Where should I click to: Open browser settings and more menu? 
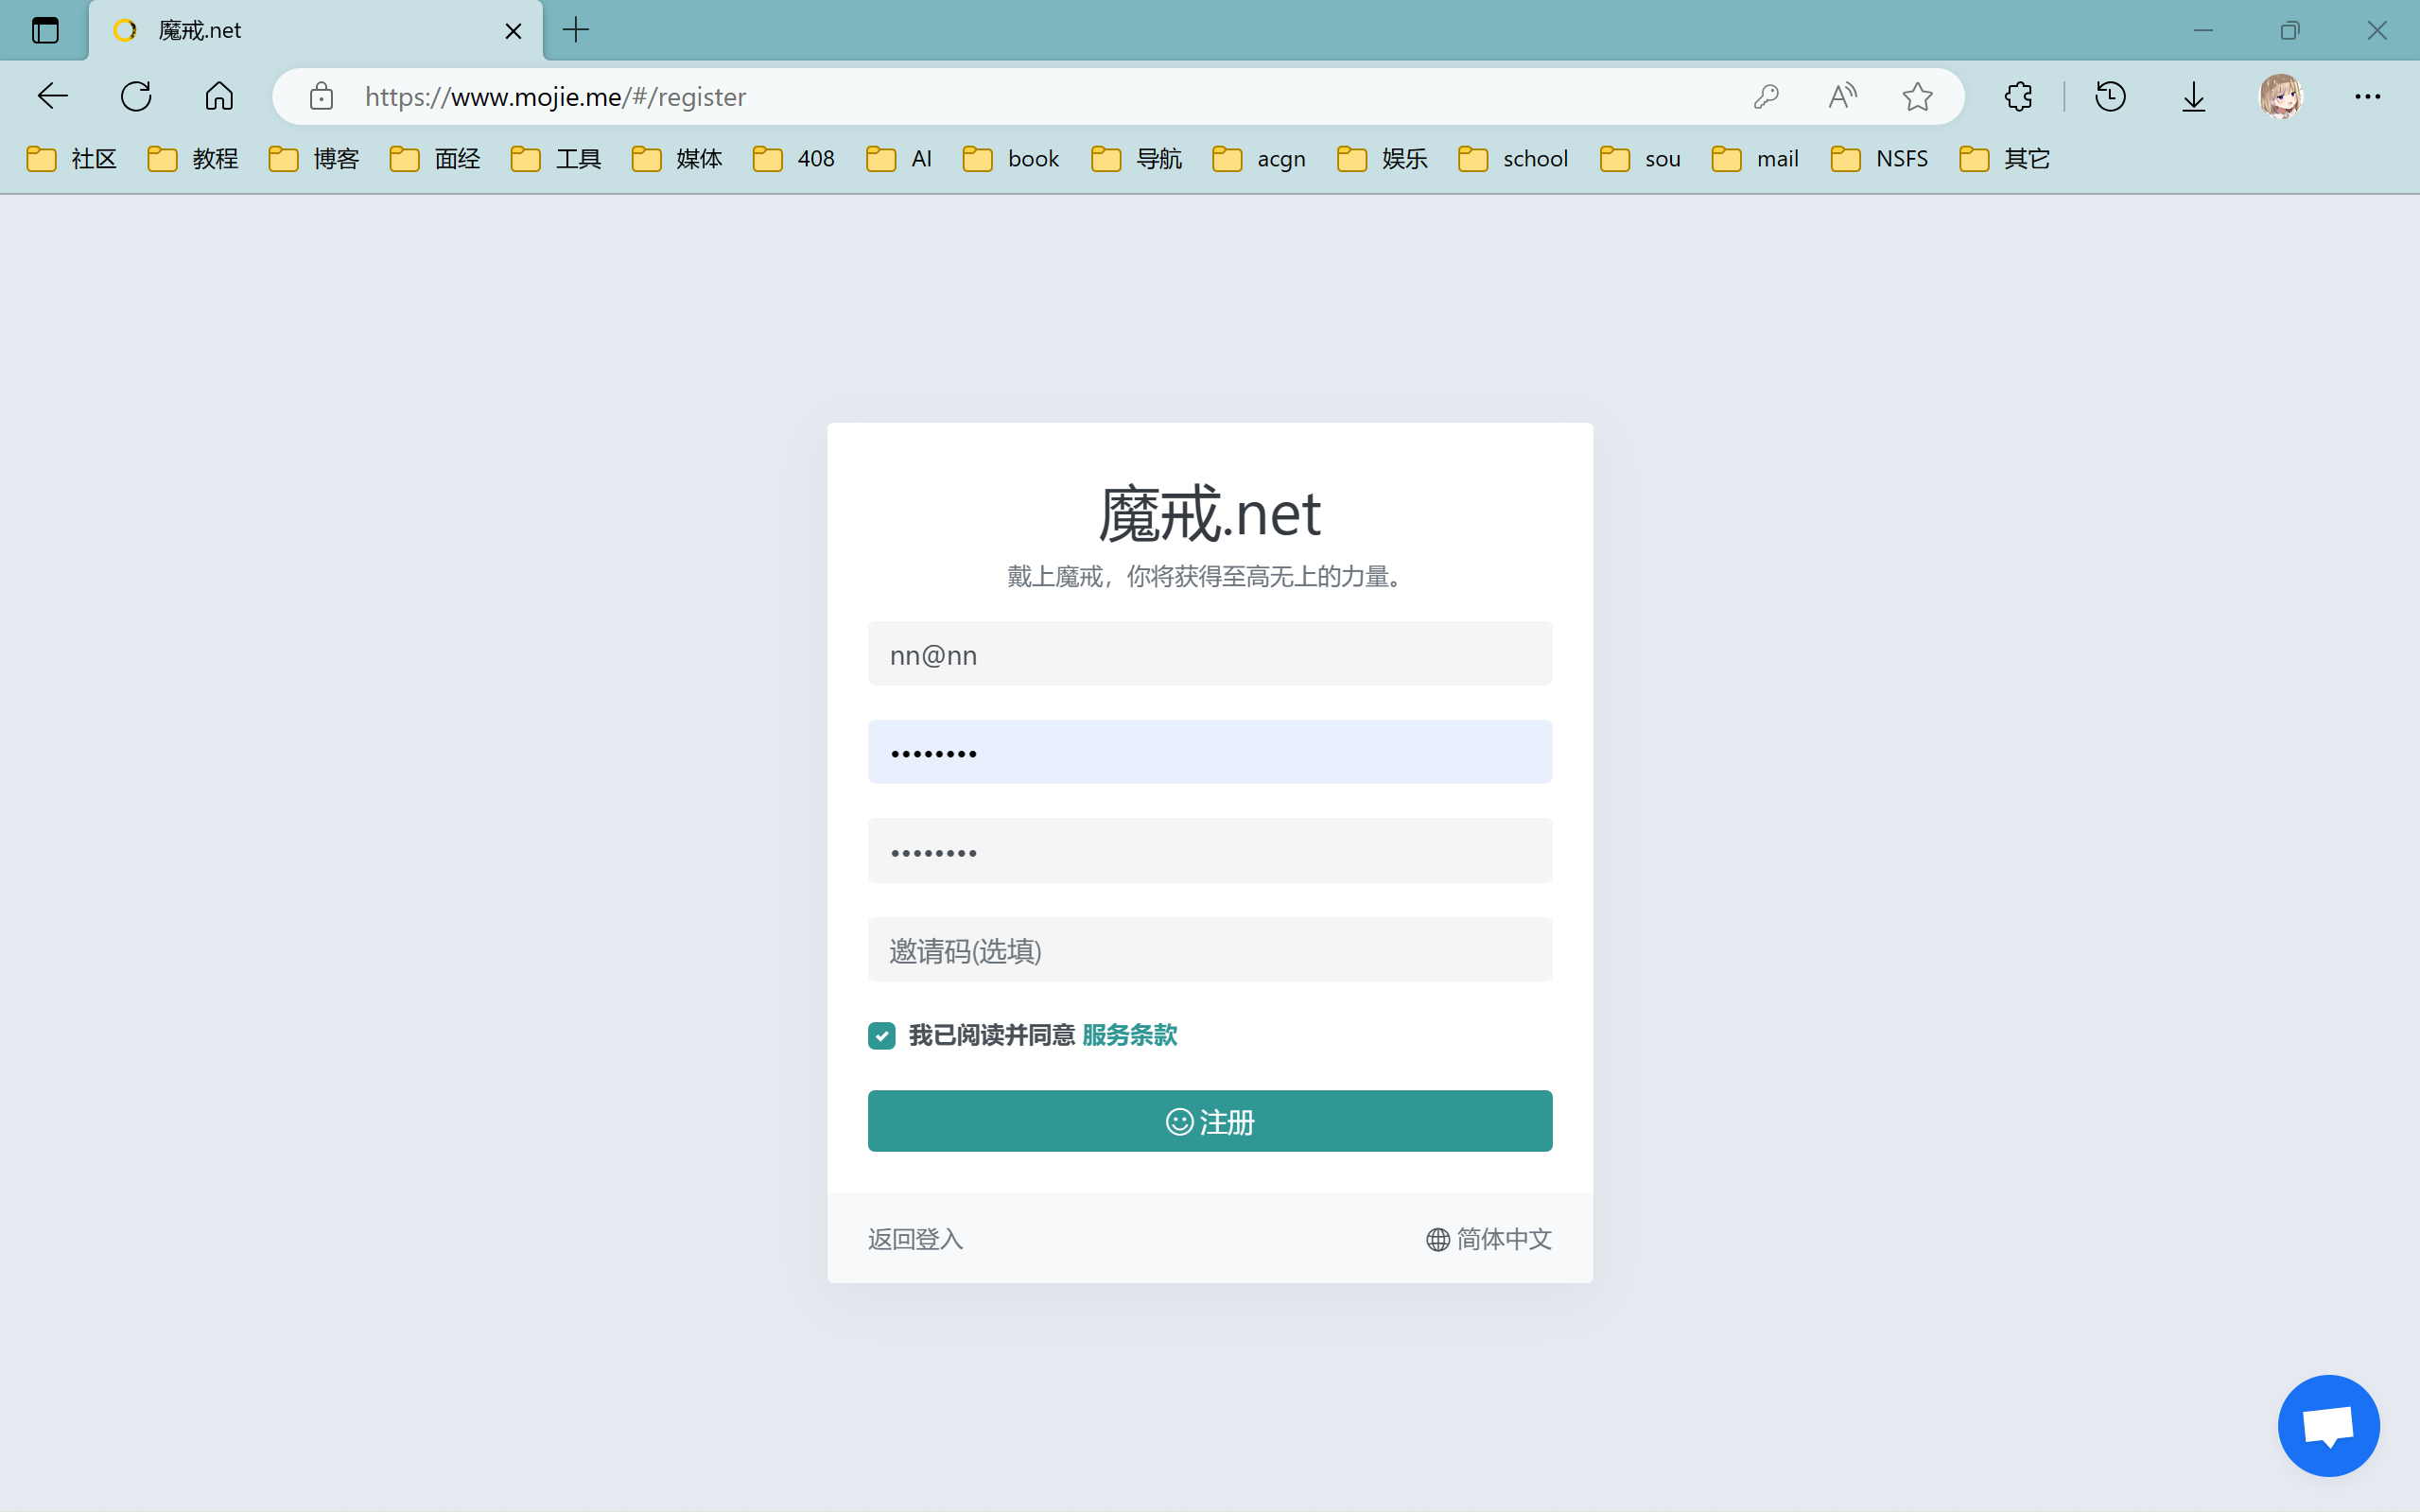(x=2367, y=96)
